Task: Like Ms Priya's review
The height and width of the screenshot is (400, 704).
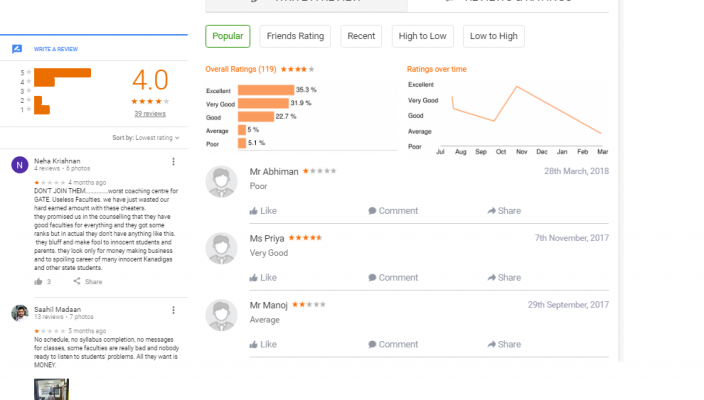Action: 263,277
